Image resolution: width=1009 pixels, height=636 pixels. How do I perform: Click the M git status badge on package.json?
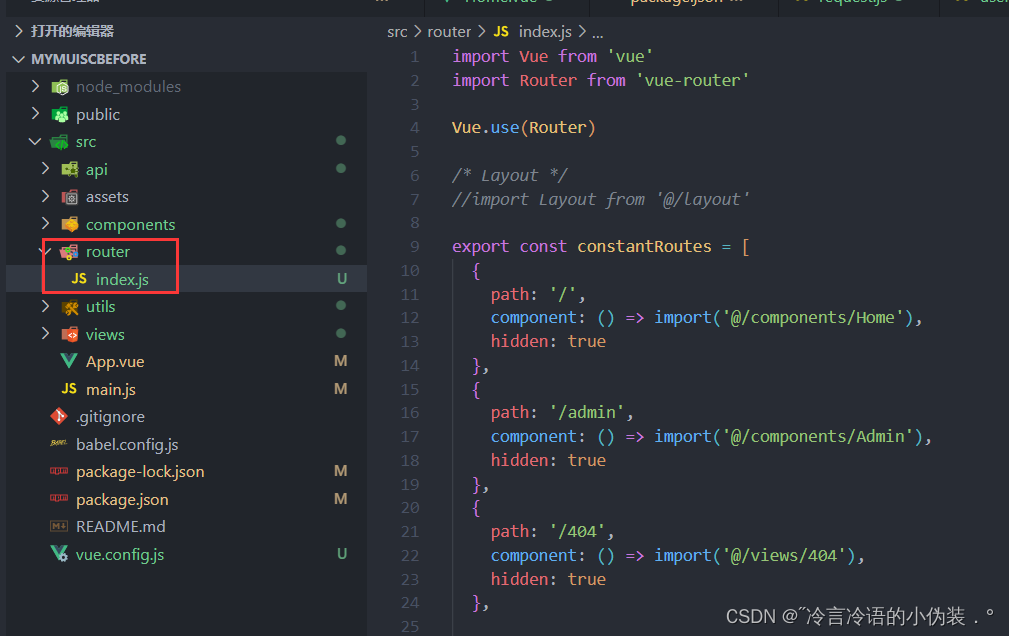341,499
